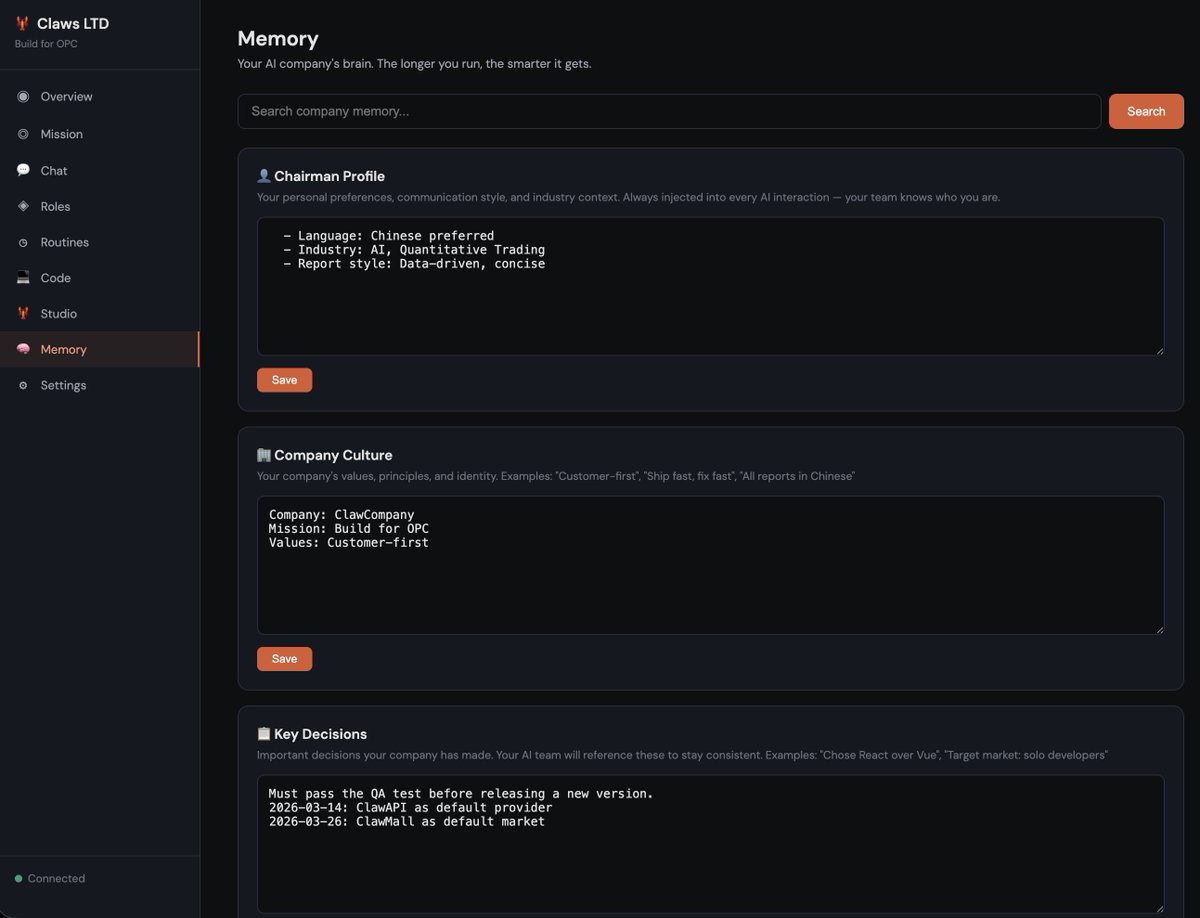The height and width of the screenshot is (918, 1200).
Task: Click the Search company memory field
Action: (x=669, y=111)
